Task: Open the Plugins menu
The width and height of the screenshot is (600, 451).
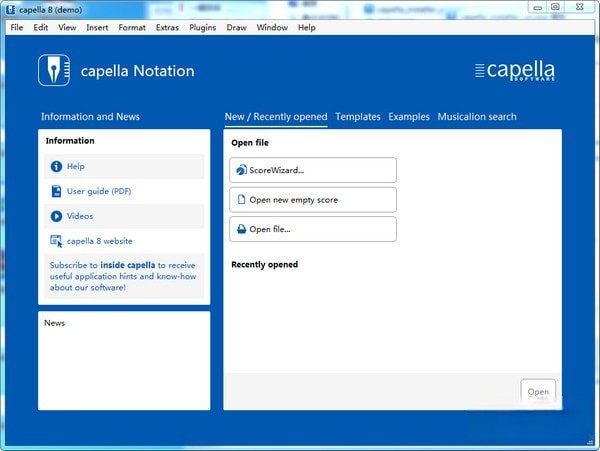Action: pos(202,27)
